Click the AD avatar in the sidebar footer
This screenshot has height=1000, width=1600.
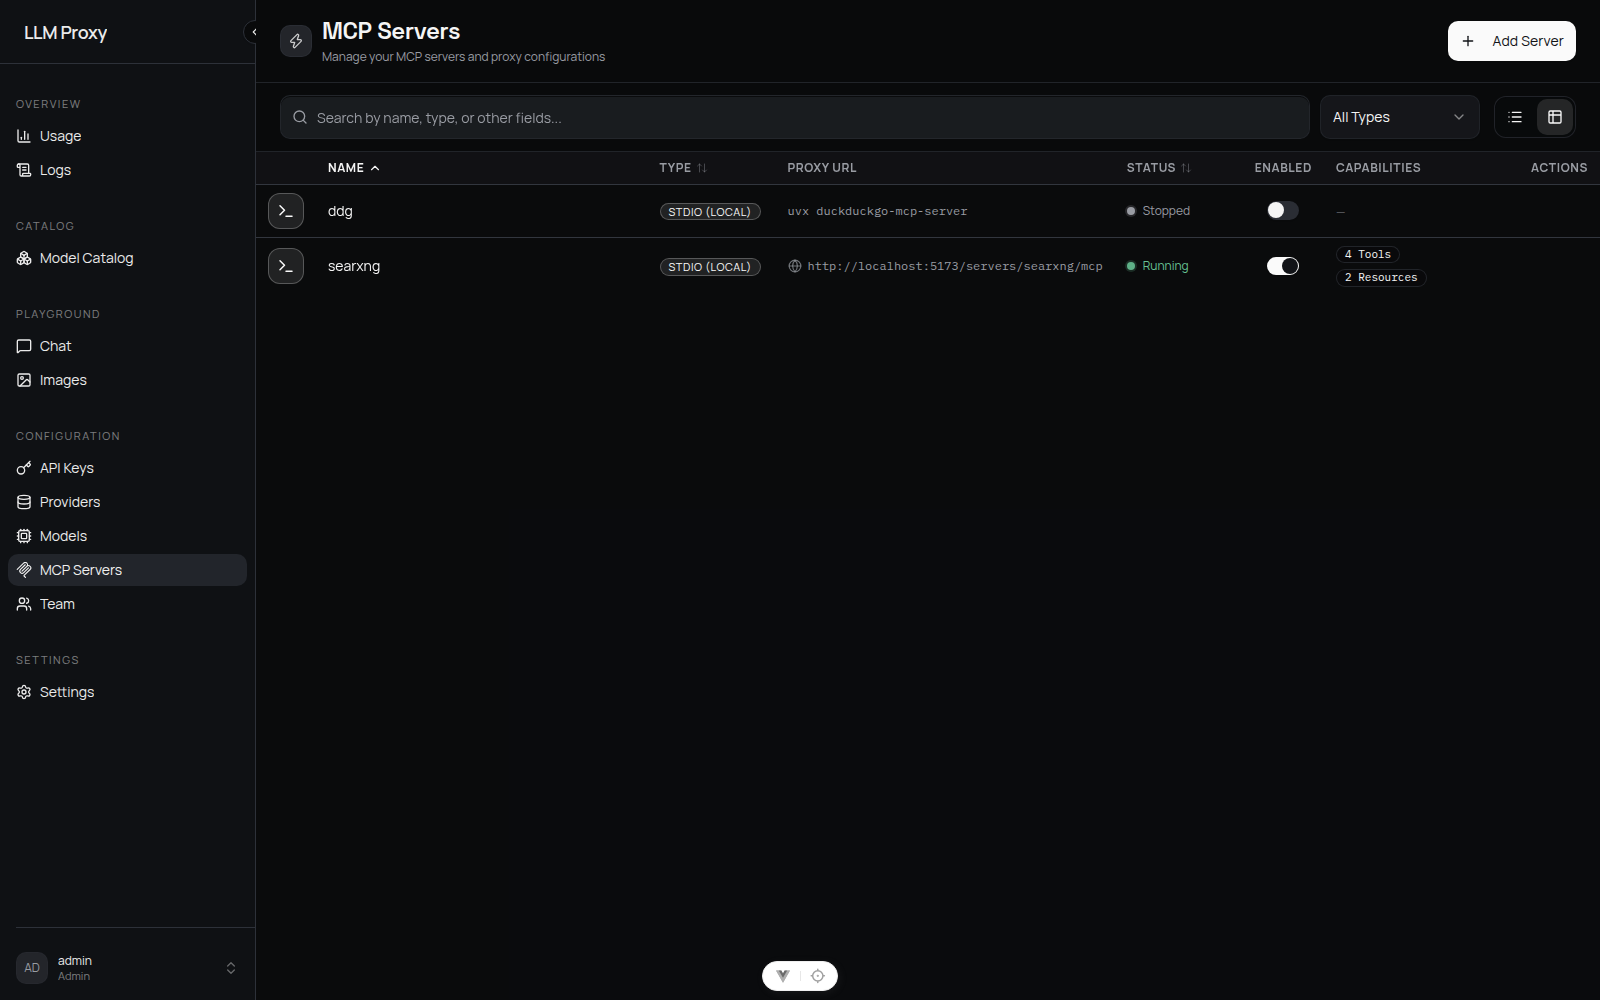(32, 968)
